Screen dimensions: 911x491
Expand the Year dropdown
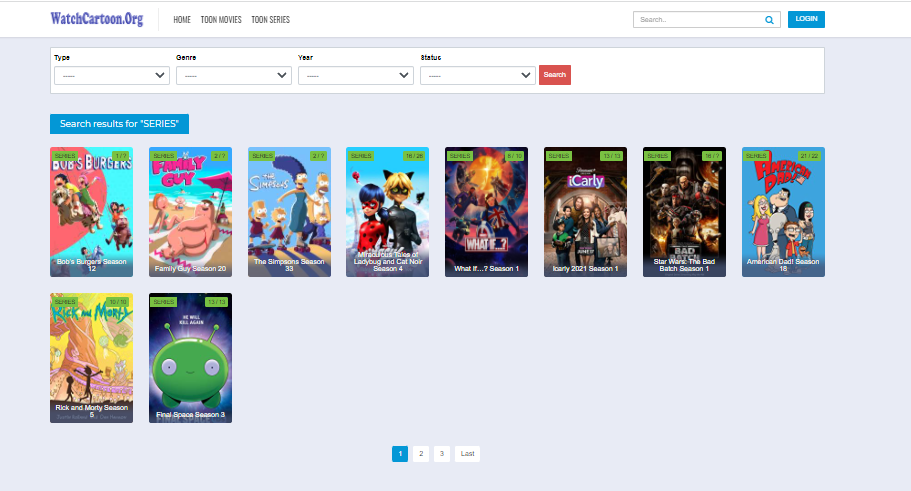(x=356, y=76)
